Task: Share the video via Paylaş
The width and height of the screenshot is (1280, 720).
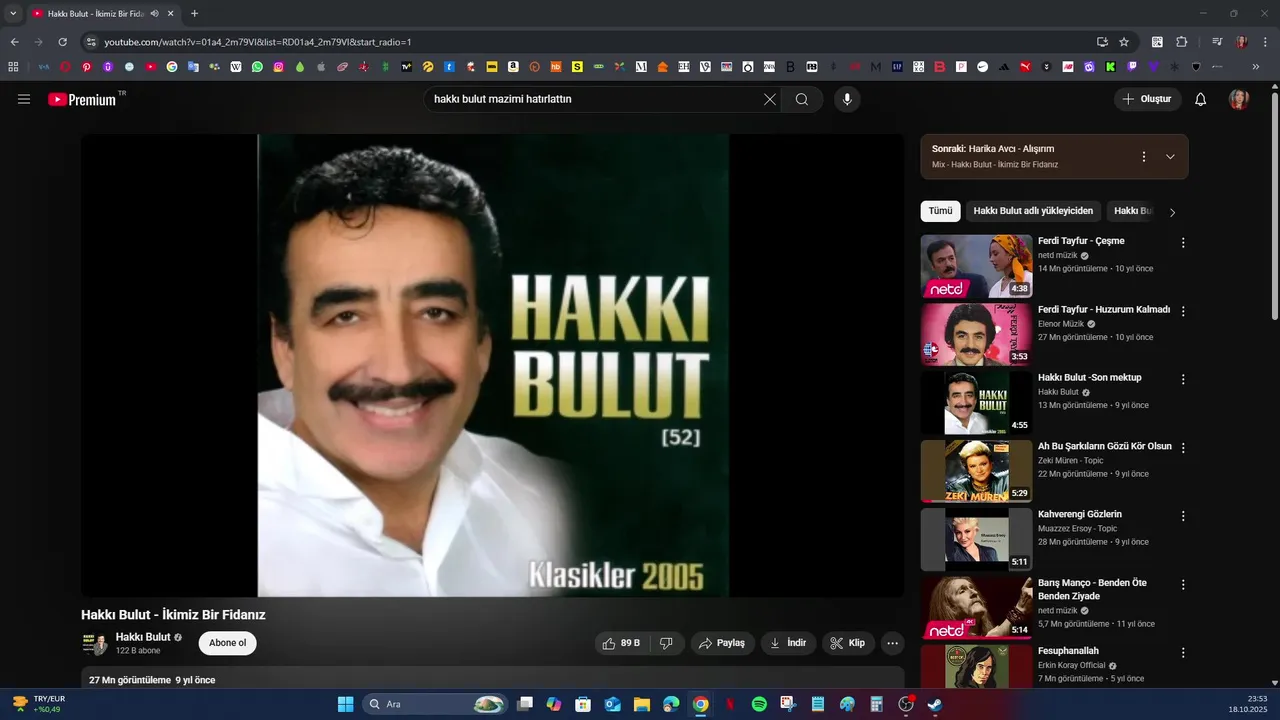Action: pos(722,643)
